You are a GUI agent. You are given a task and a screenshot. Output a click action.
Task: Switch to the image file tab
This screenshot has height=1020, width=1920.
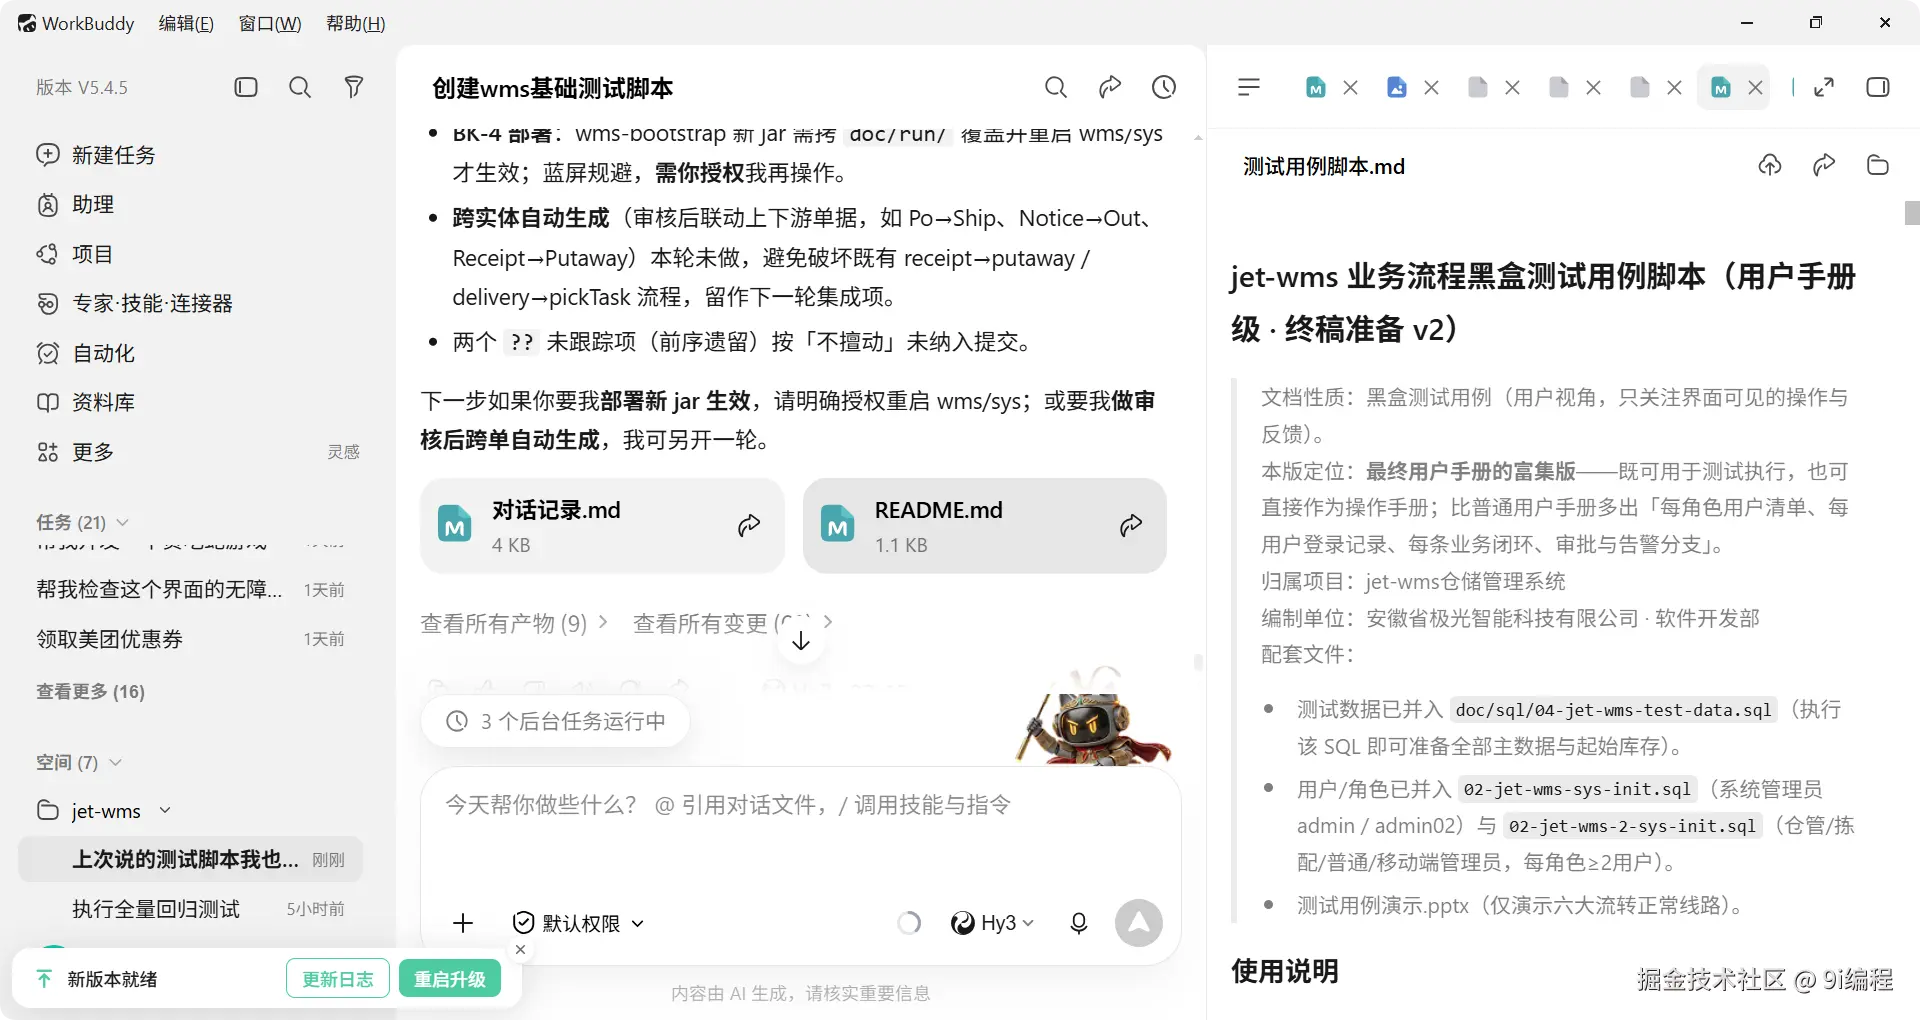click(1397, 87)
